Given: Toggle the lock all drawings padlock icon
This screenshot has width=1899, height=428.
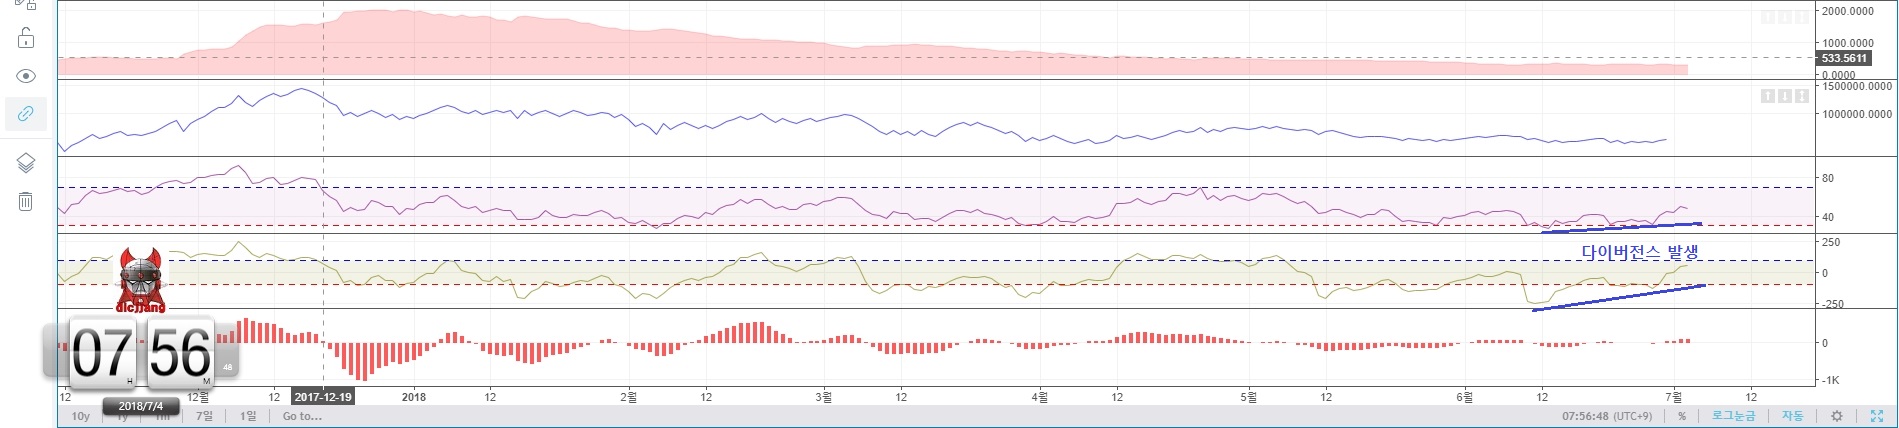Looking at the screenshot, I should 26,38.
